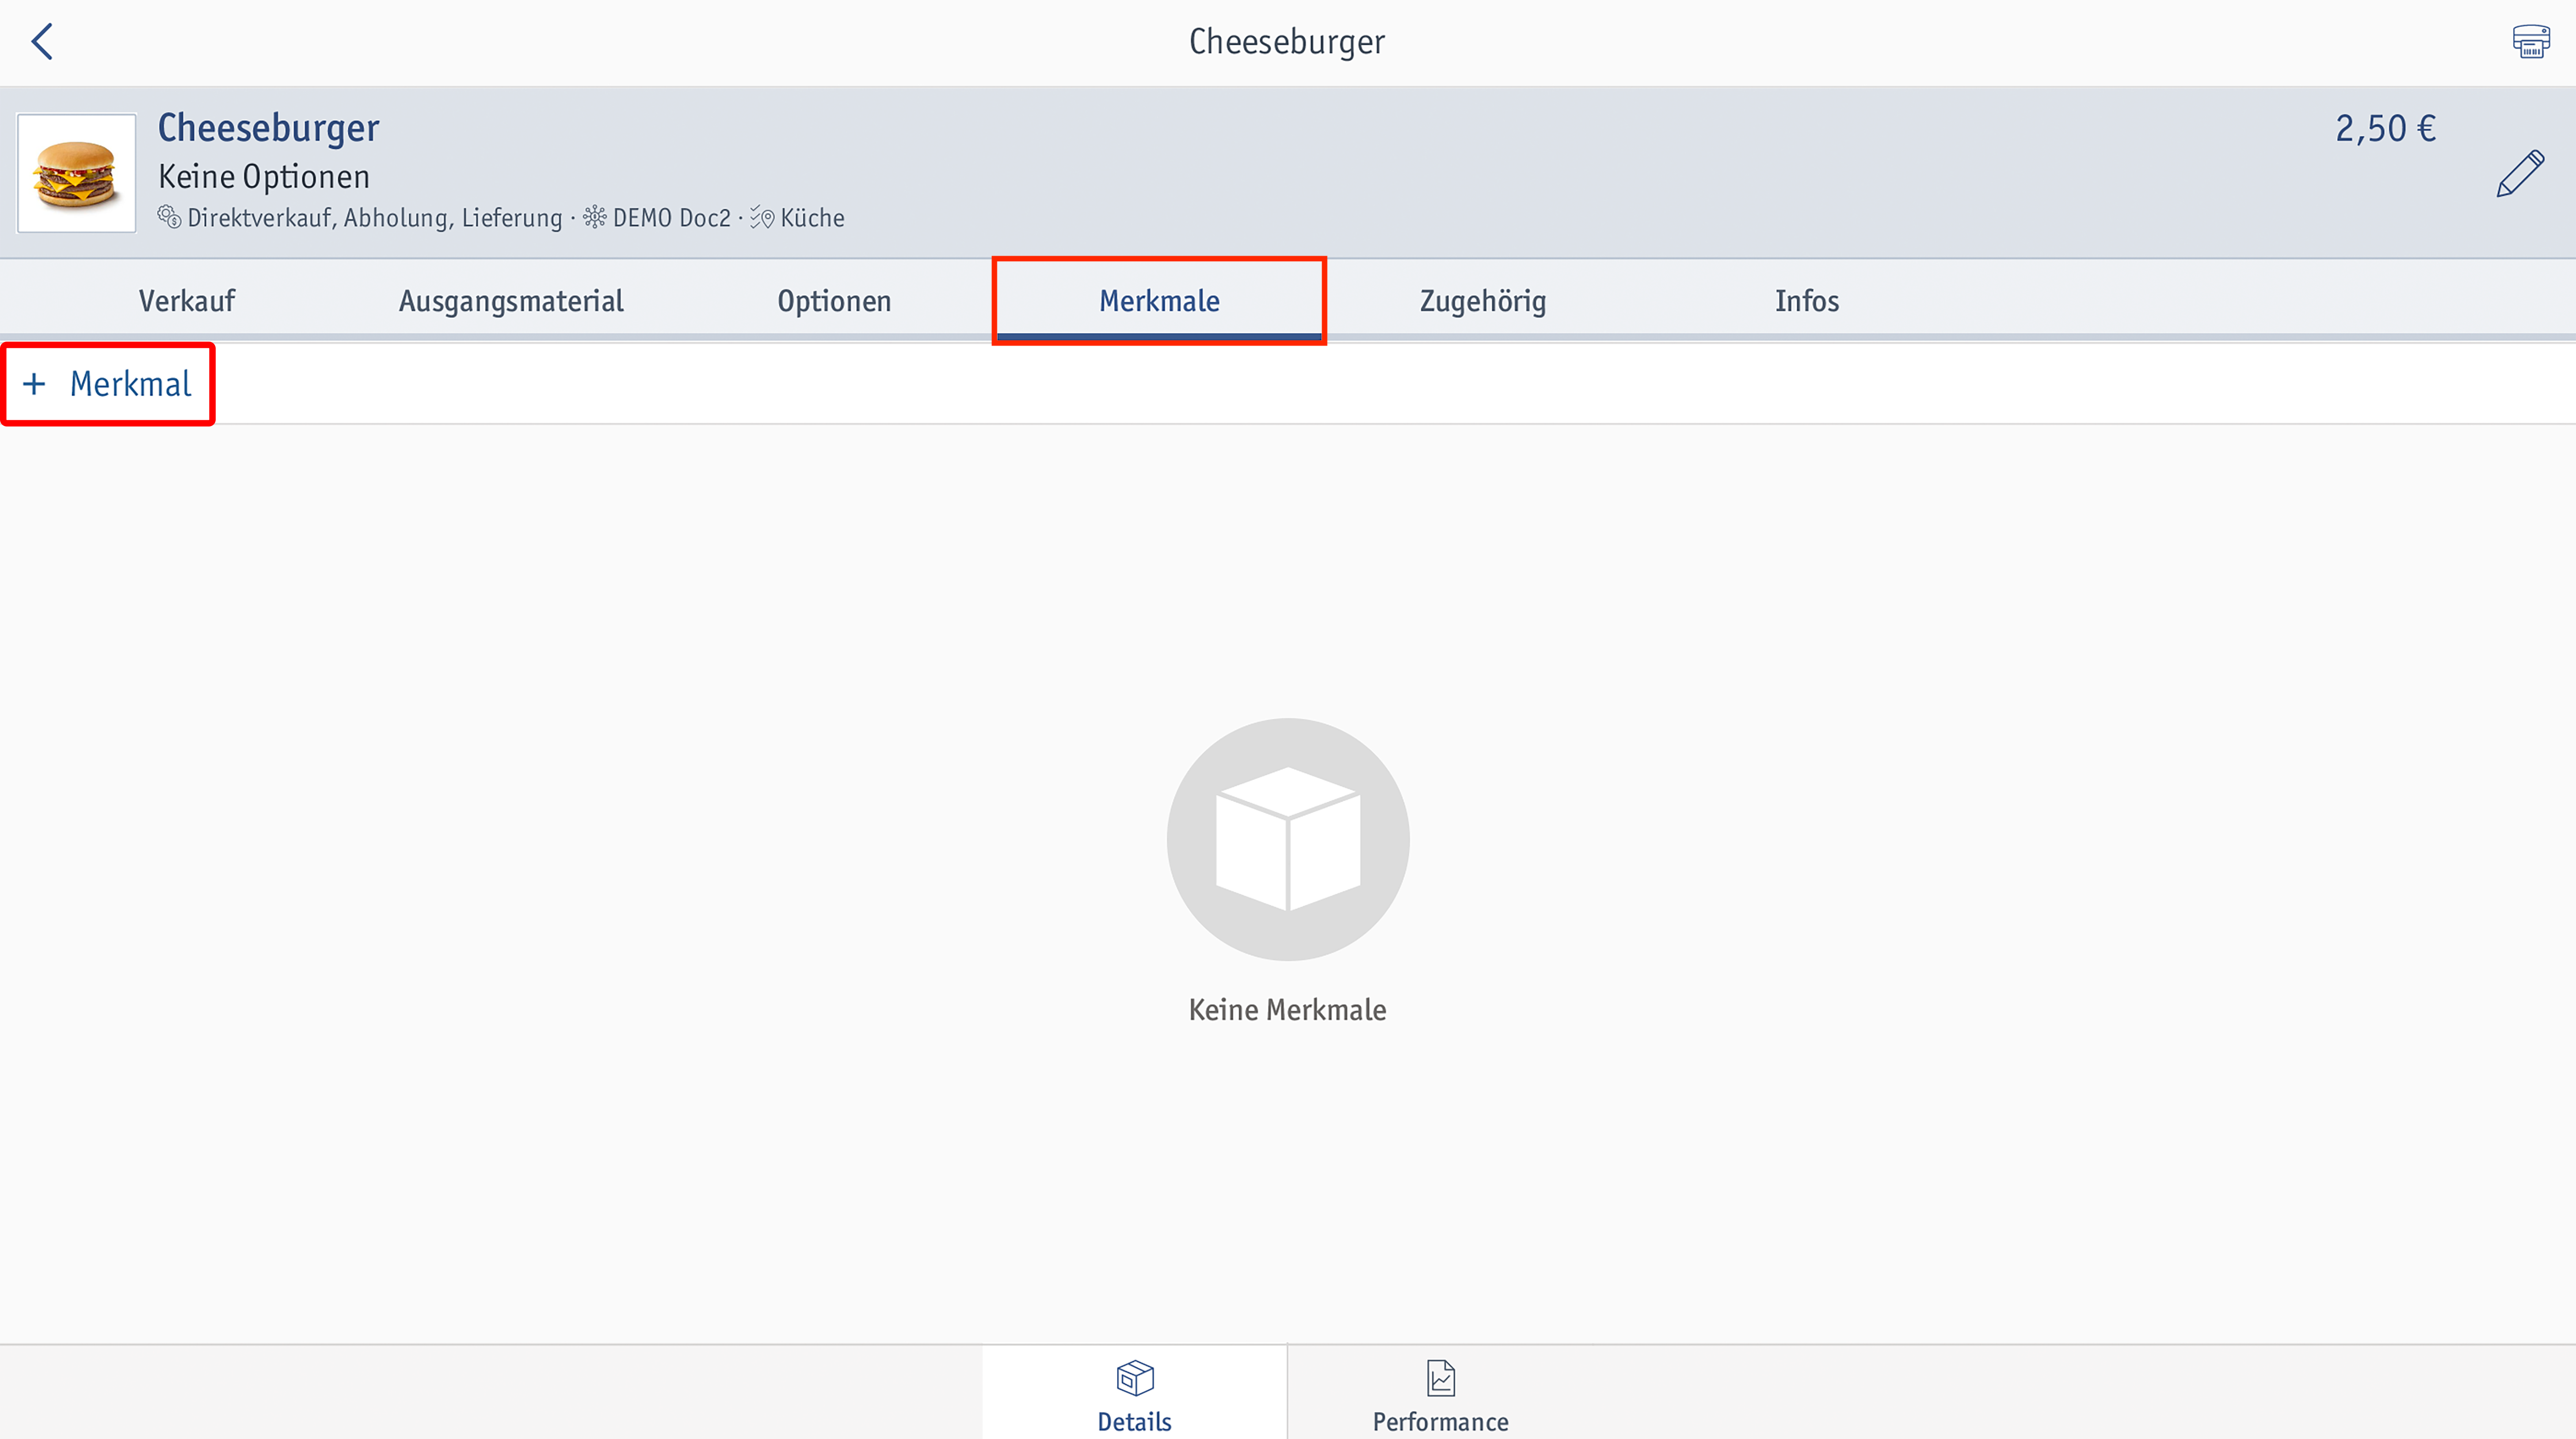Click the snowflake icon before DEMO Doc2
The image size is (2576, 1439).
(x=595, y=217)
